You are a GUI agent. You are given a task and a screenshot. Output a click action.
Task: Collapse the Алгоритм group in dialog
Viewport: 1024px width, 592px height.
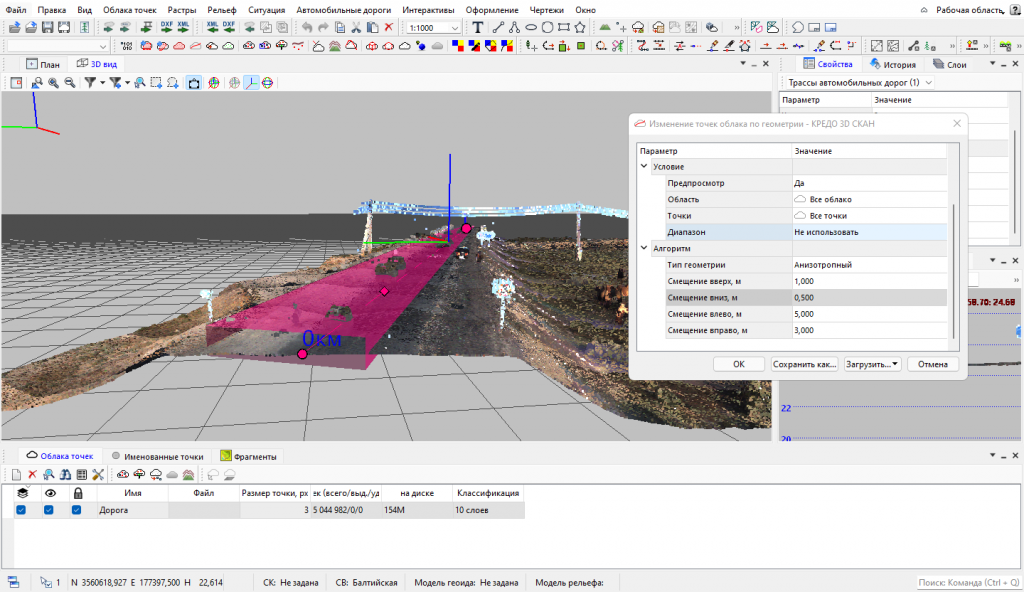click(x=645, y=248)
